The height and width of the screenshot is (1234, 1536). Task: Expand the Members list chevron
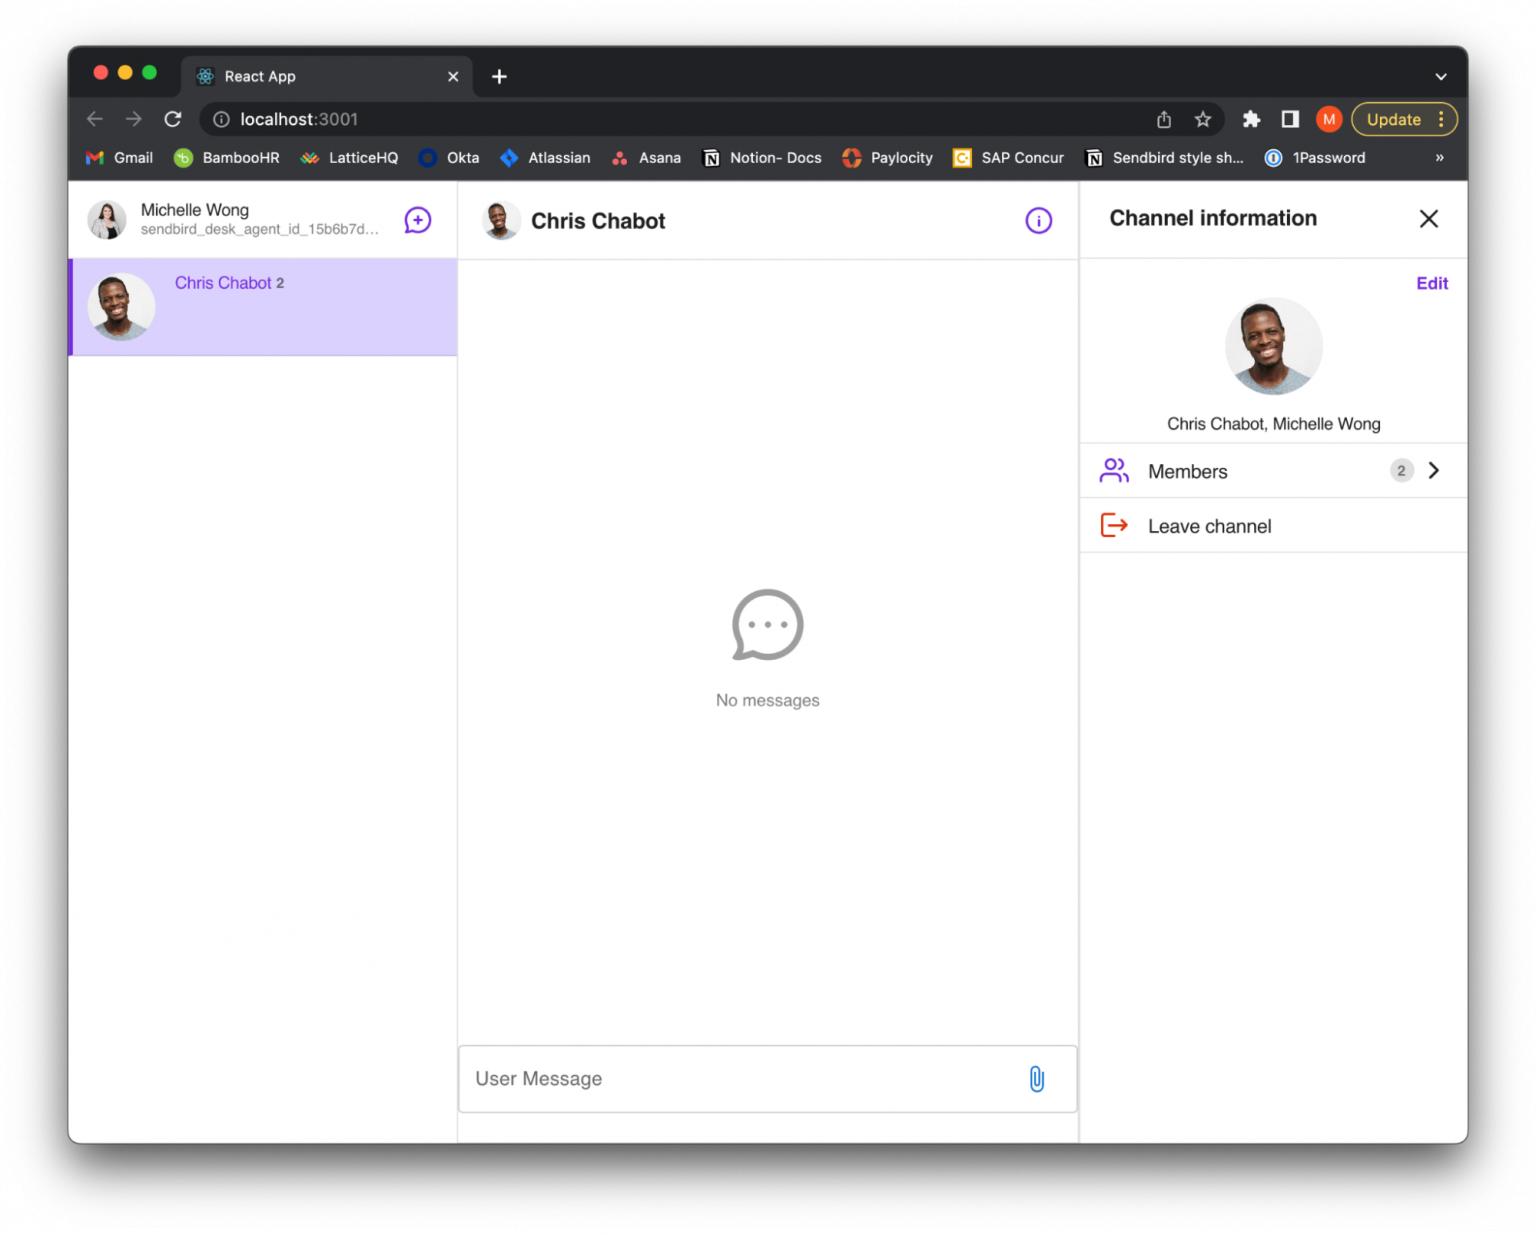coord(1433,471)
